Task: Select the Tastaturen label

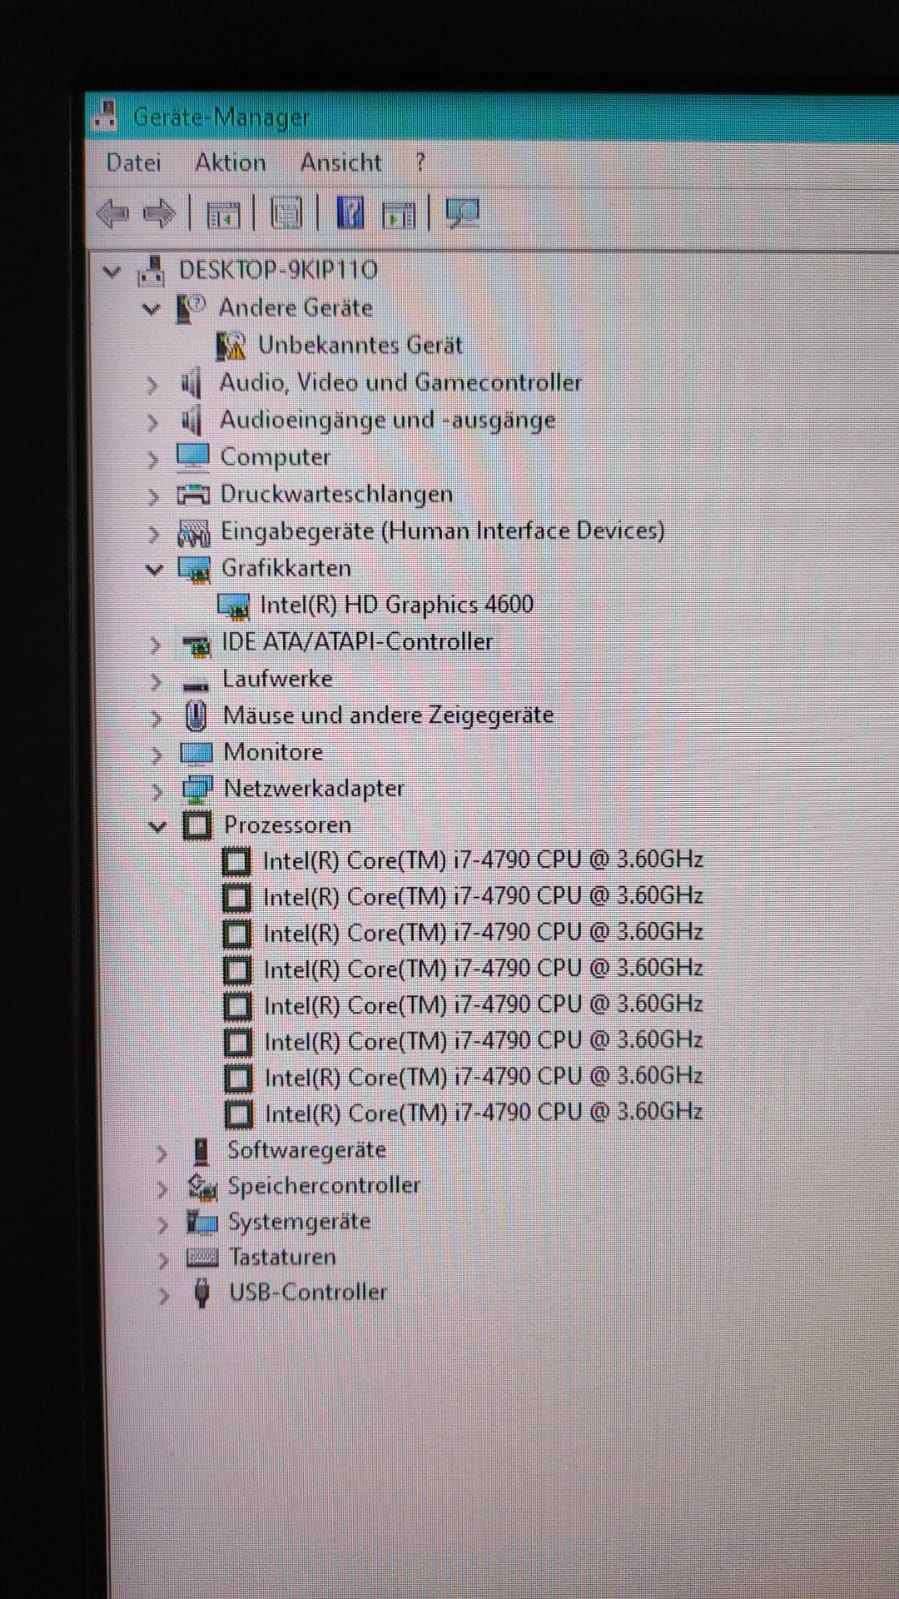Action: (x=282, y=1257)
